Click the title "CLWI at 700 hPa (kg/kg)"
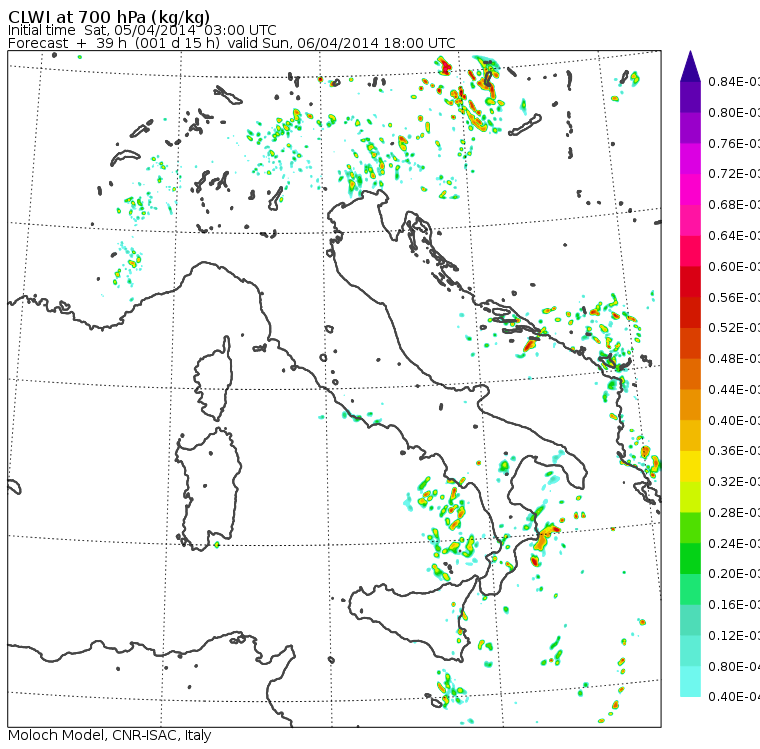 coord(109,16)
